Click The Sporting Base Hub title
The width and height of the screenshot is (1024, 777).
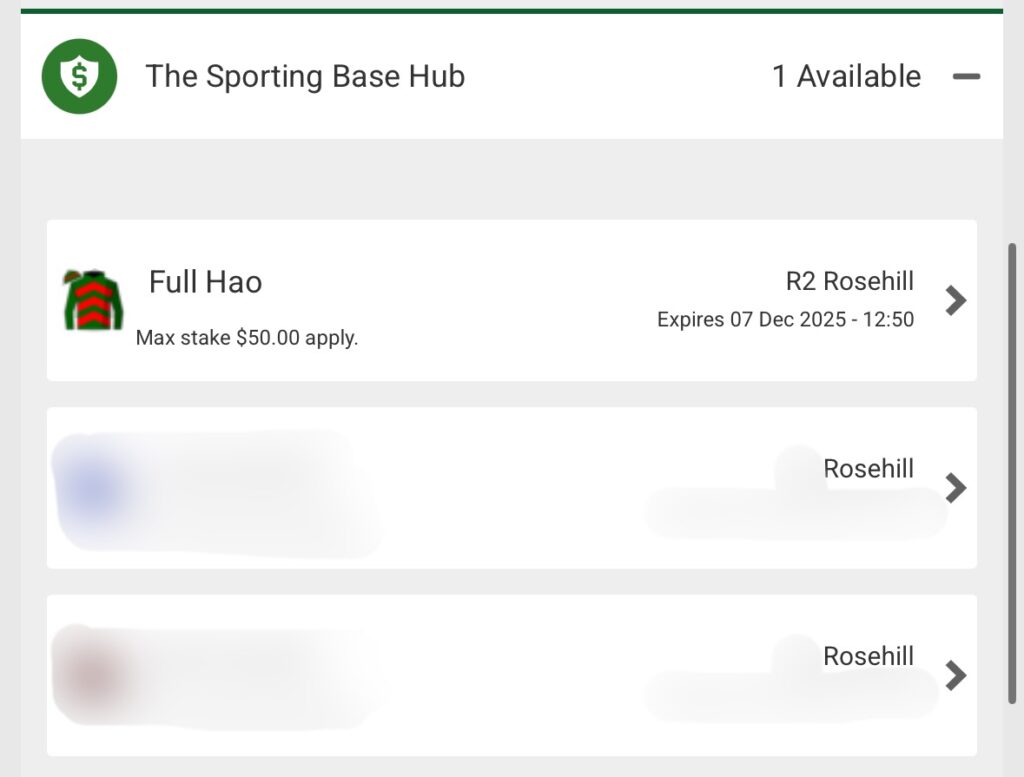[305, 76]
